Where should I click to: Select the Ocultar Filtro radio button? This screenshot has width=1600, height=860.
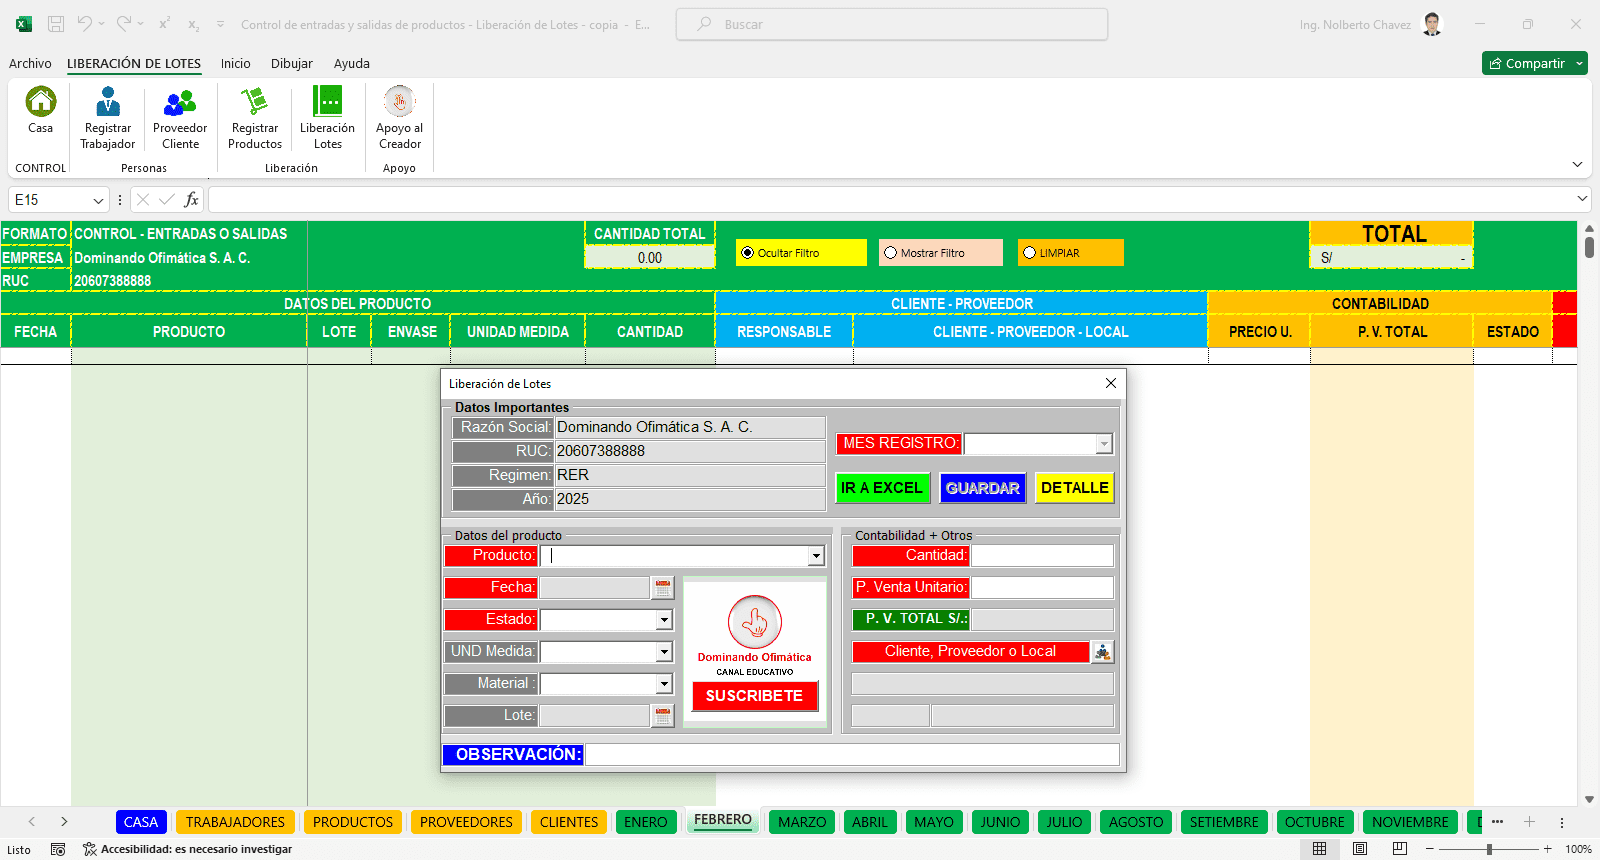pos(748,253)
